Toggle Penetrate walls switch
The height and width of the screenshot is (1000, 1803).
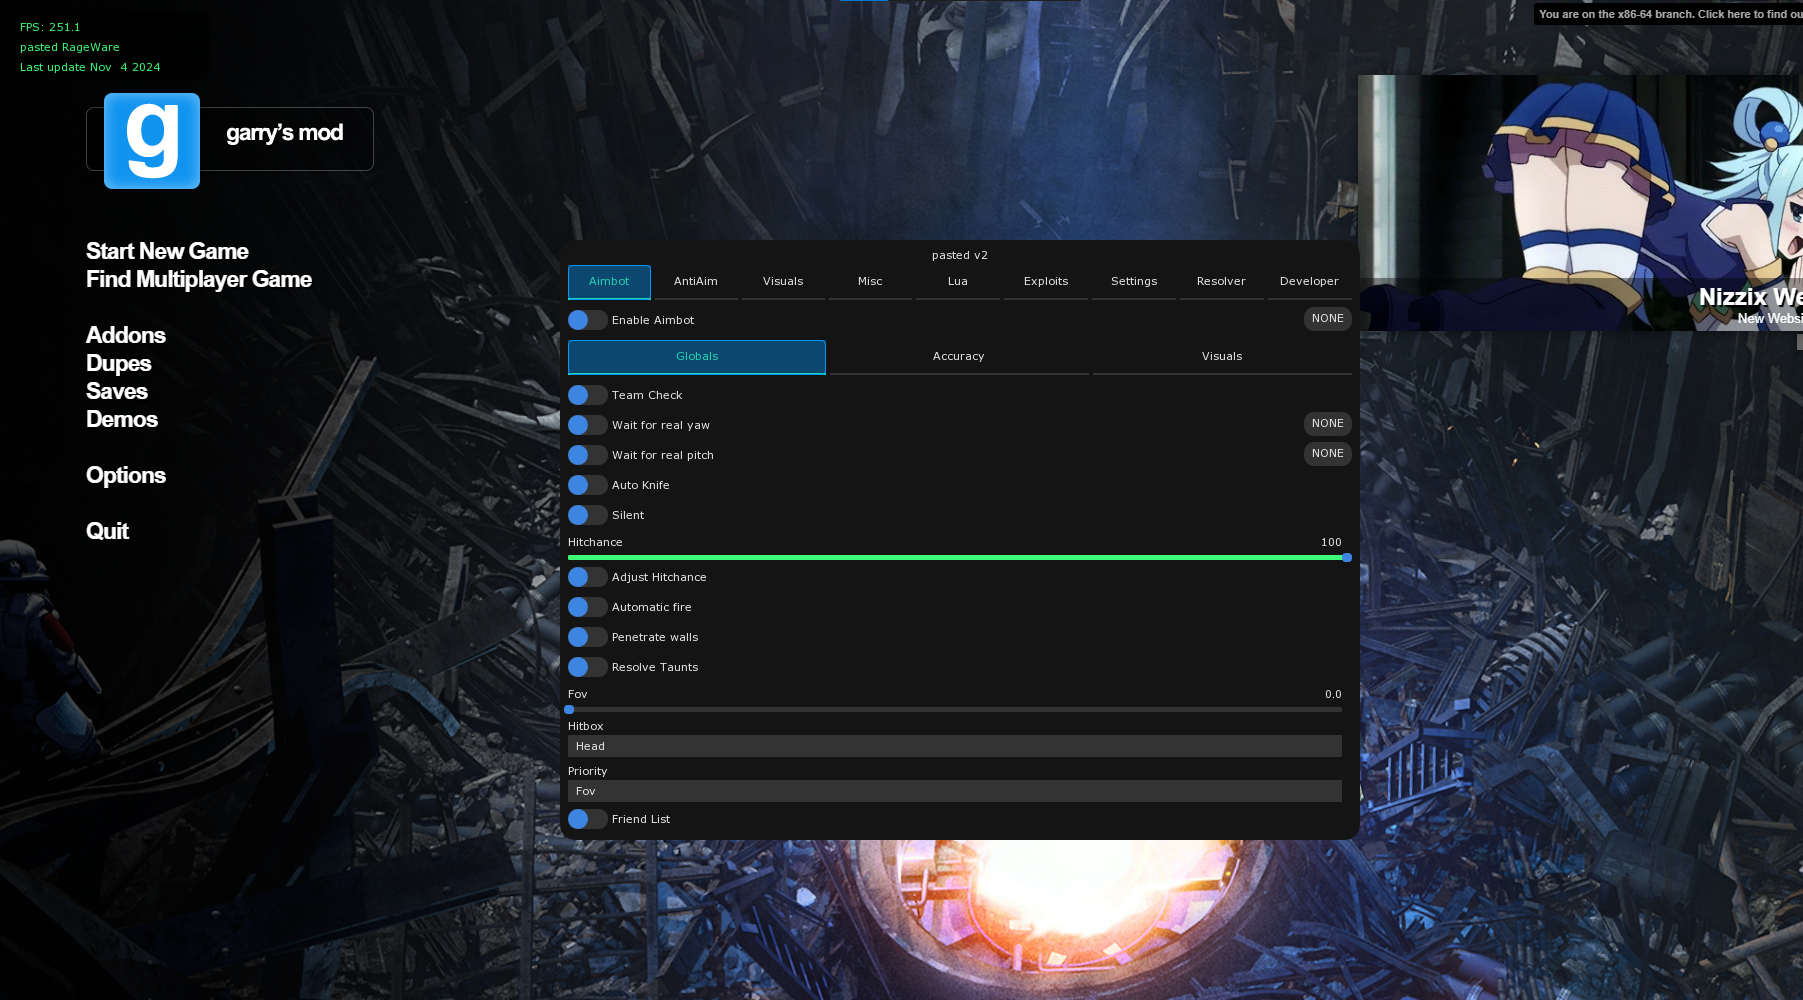587,637
